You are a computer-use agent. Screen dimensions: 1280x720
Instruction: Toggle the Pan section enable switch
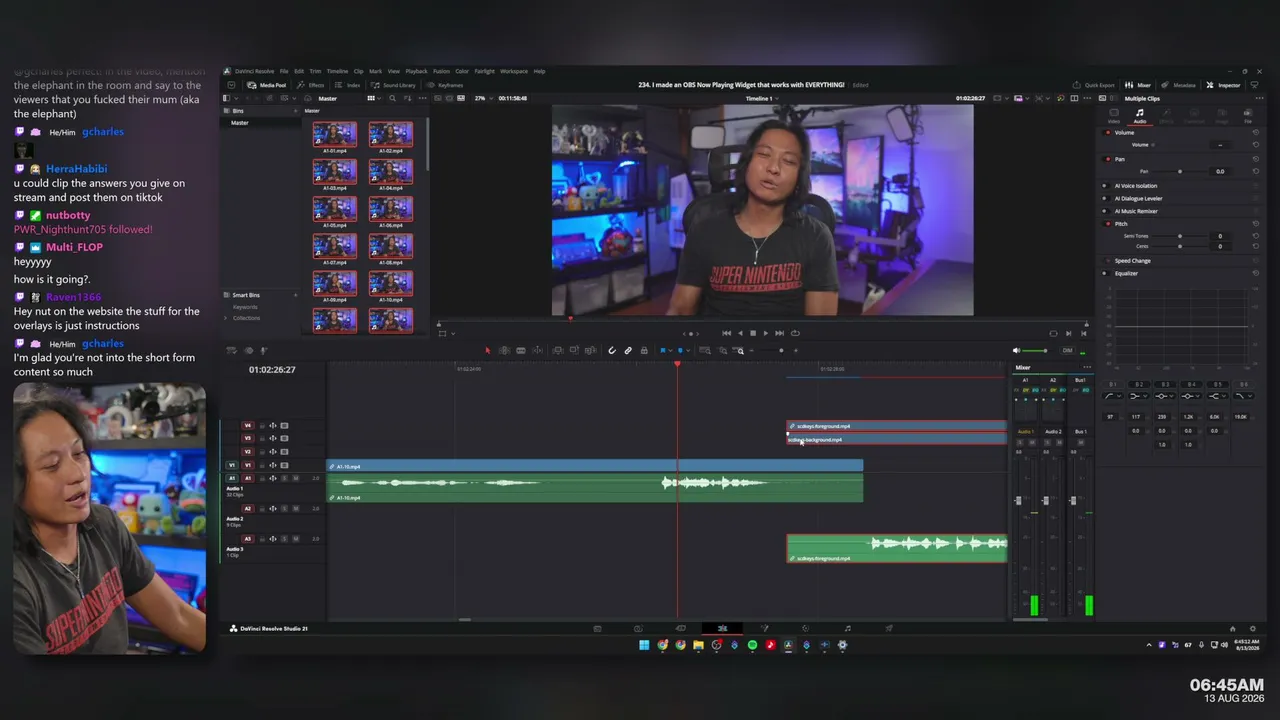(x=1108, y=159)
